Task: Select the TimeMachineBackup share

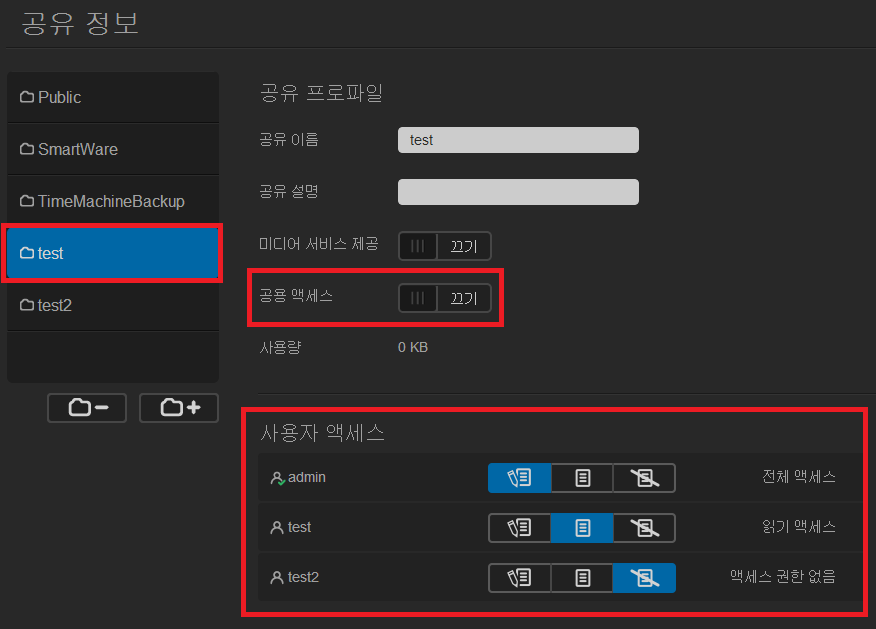Action: click(x=112, y=201)
